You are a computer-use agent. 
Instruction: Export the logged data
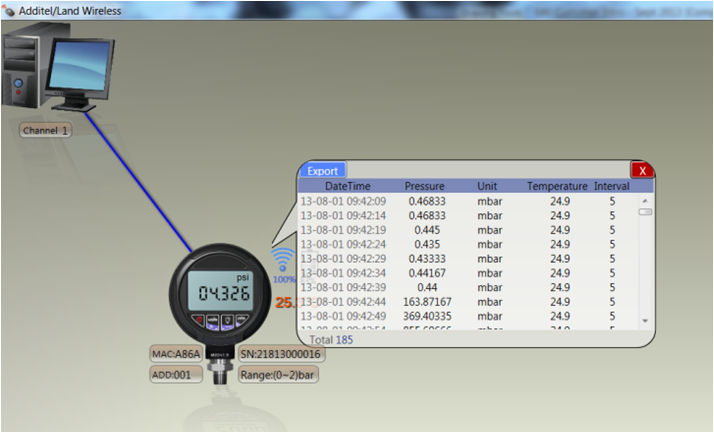click(x=322, y=170)
